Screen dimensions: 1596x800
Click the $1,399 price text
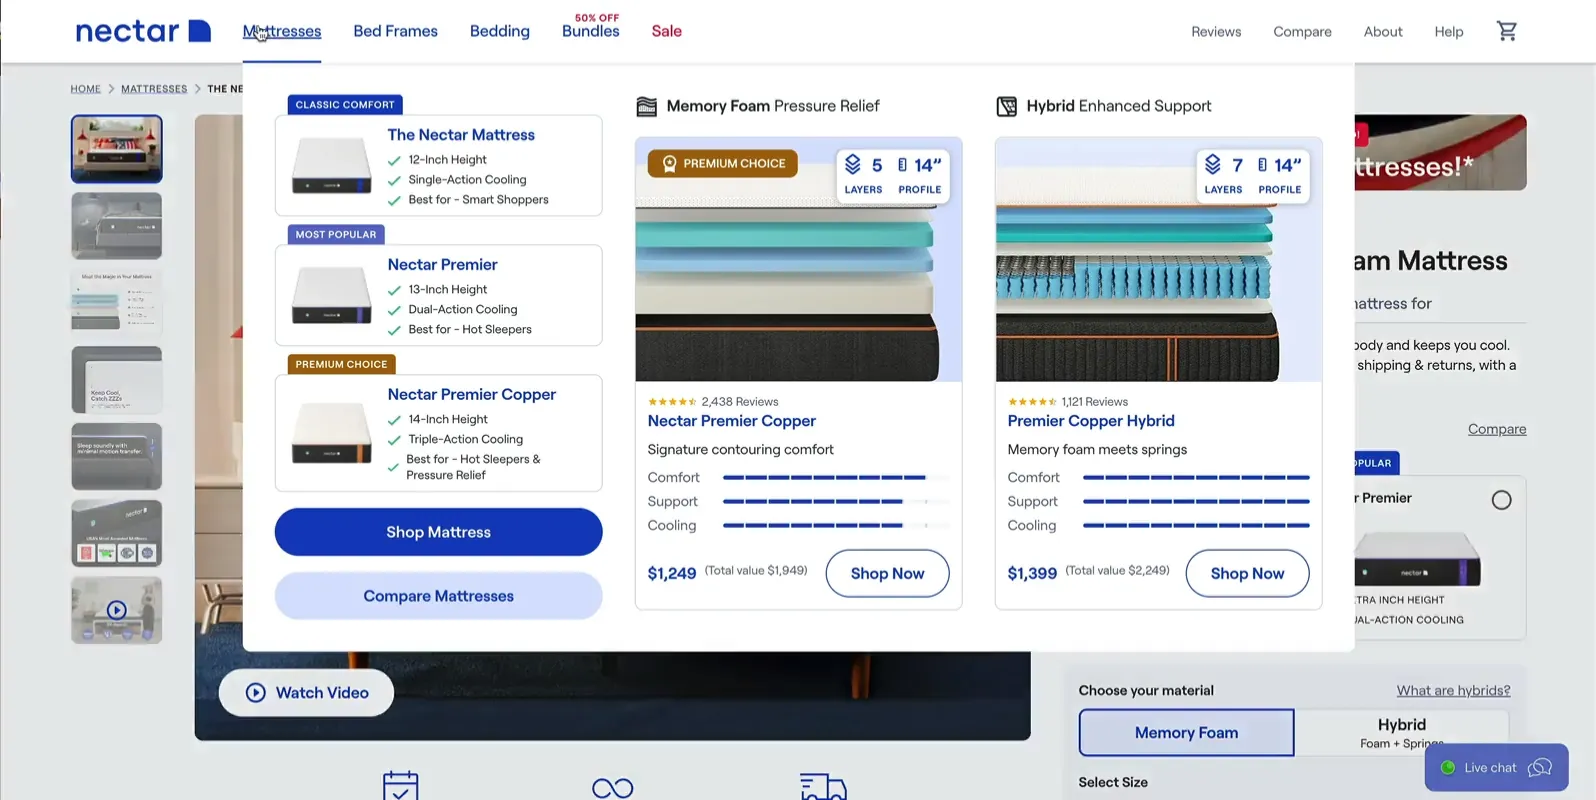(x=1032, y=573)
